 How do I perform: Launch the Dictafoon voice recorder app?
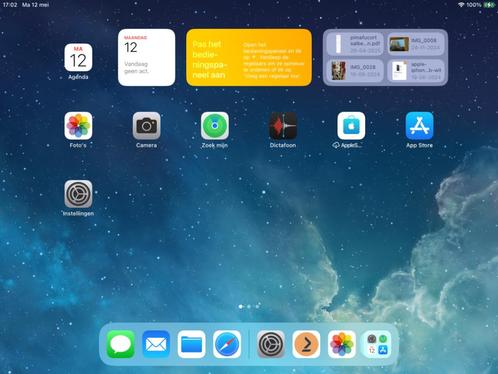click(x=283, y=126)
